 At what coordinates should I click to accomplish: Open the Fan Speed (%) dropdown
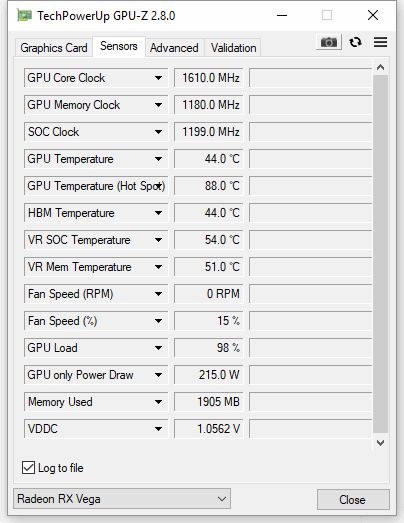158,321
